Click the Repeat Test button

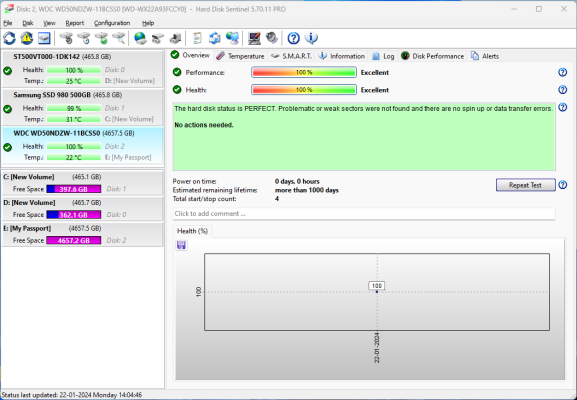(x=525, y=185)
